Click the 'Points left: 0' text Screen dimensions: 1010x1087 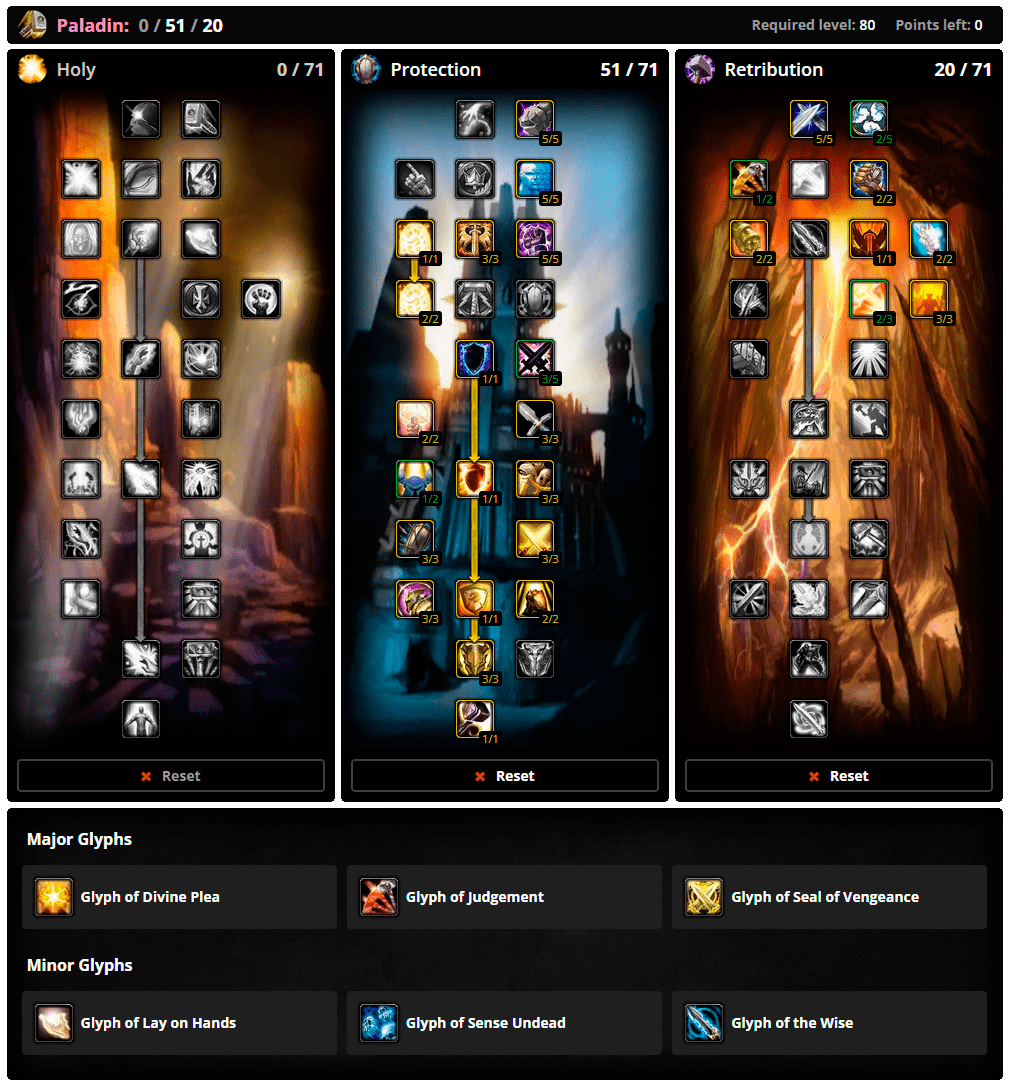click(x=939, y=25)
